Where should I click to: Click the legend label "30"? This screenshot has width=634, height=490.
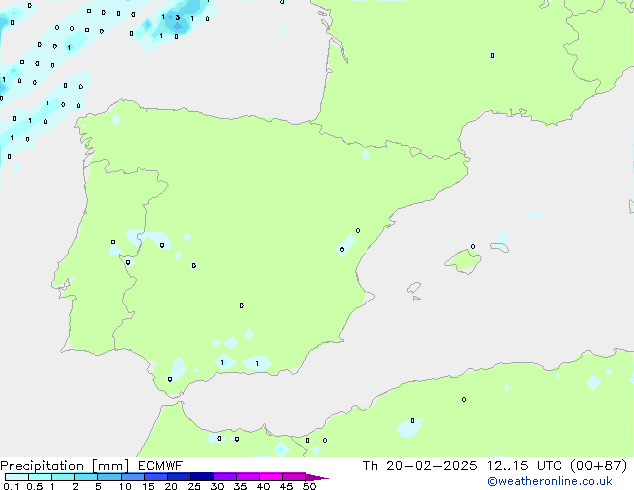coord(217,486)
